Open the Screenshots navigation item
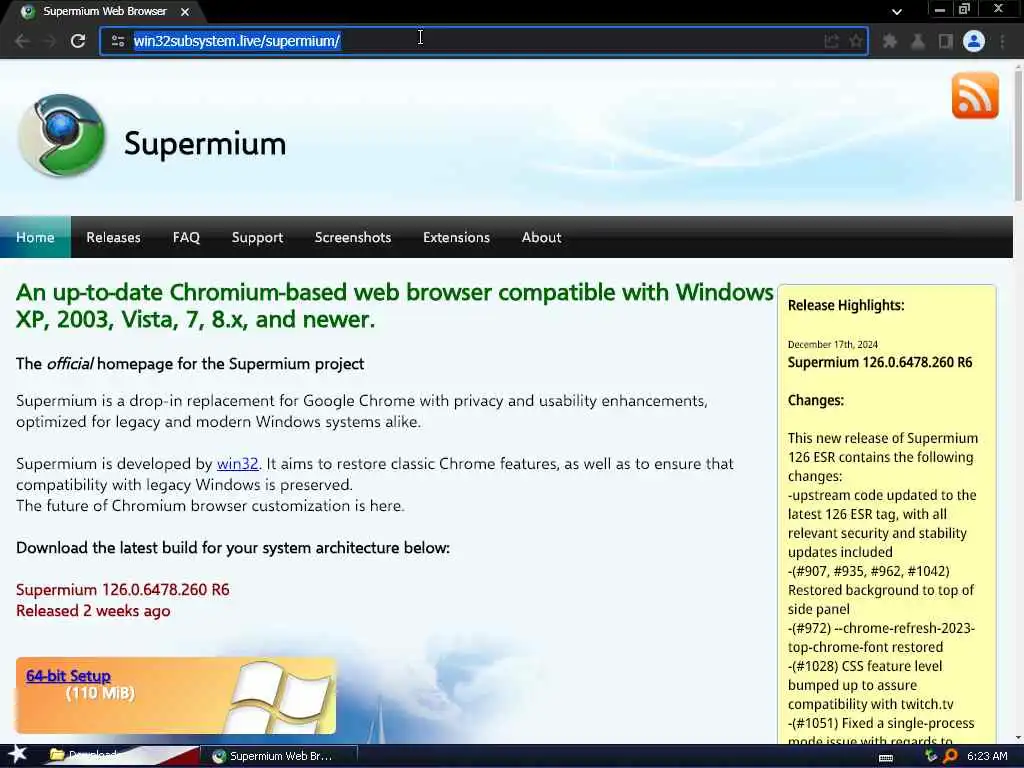This screenshot has height=768, width=1024. tap(353, 237)
